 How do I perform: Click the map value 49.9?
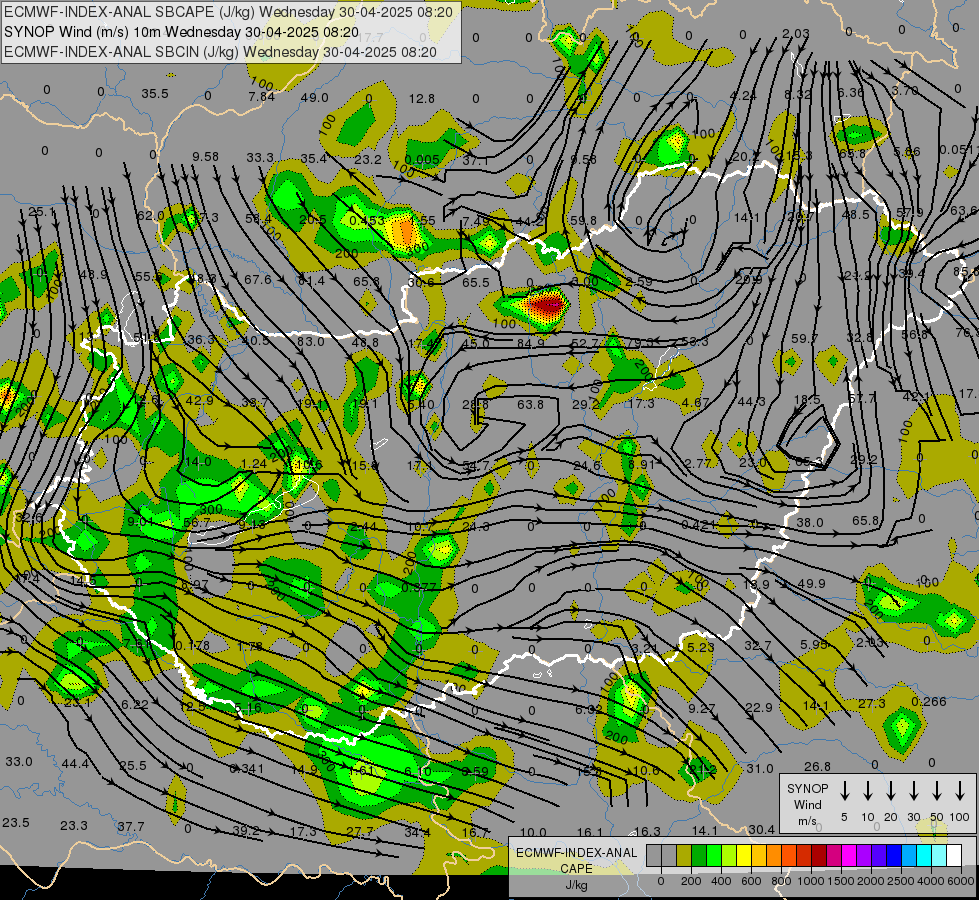click(x=811, y=583)
